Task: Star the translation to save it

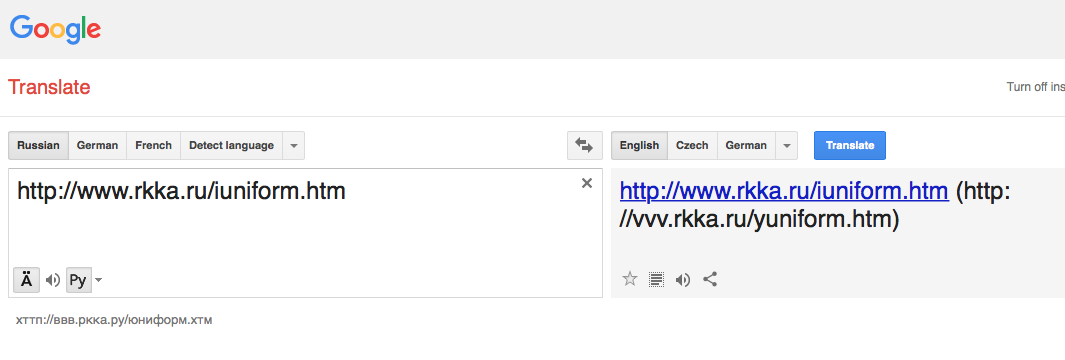Action: 630,279
